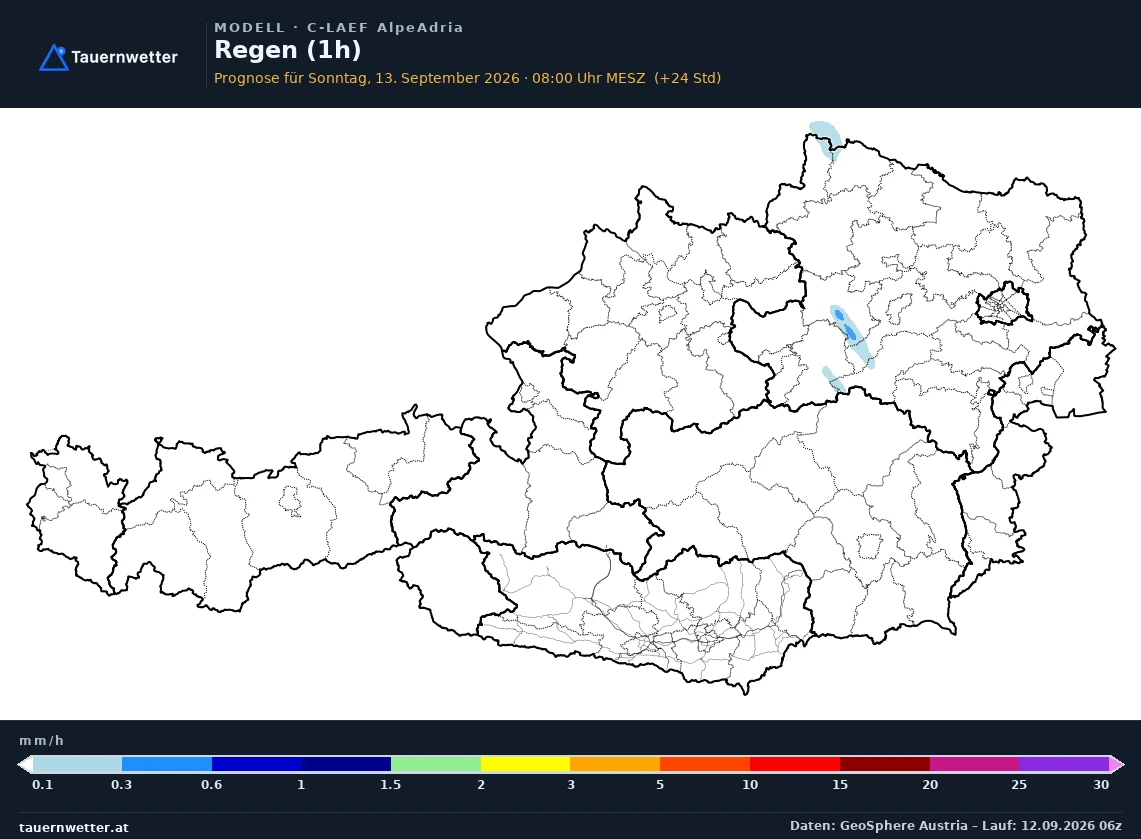Click the blue rain cell in Lower Austria
The image size is (1141, 839).
pyautogui.click(x=851, y=335)
